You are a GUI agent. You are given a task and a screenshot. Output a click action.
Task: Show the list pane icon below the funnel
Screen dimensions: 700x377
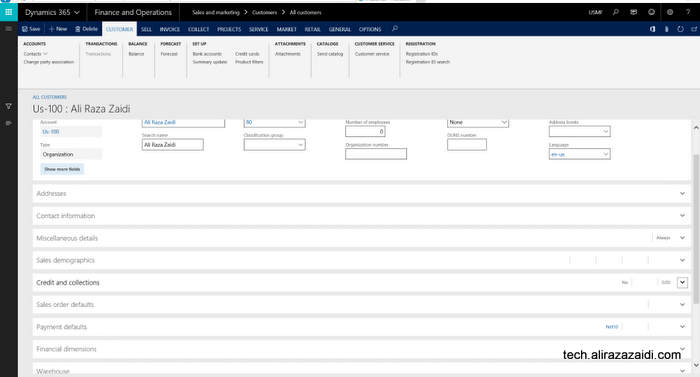(x=8, y=123)
